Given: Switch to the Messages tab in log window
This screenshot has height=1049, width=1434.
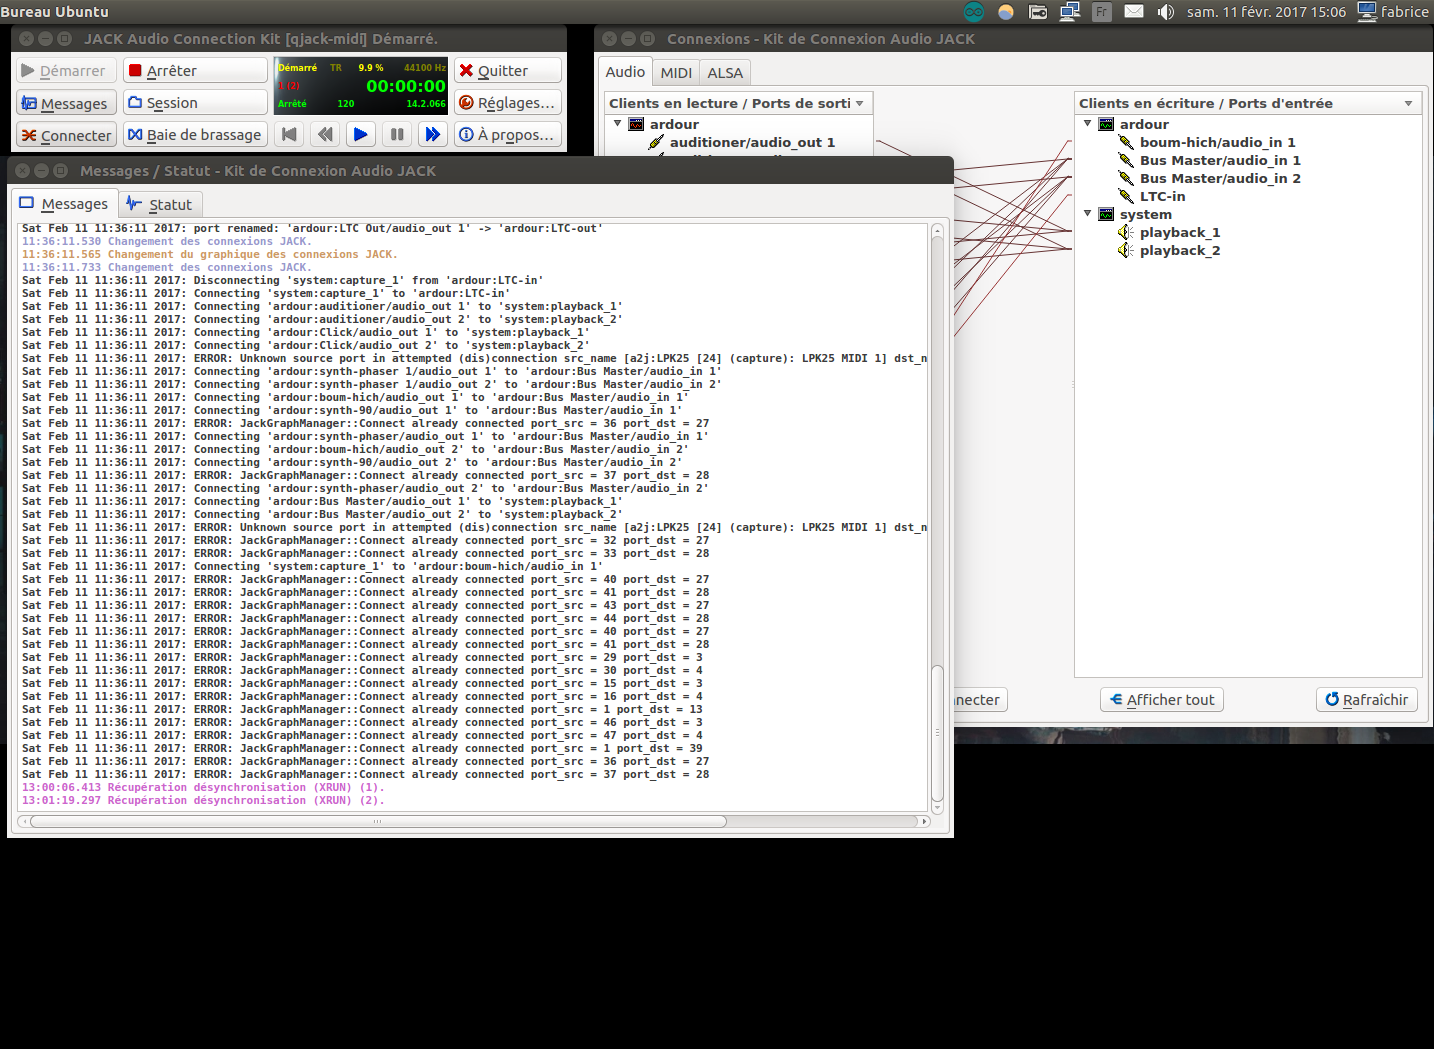Looking at the screenshot, I should click(x=63, y=204).
